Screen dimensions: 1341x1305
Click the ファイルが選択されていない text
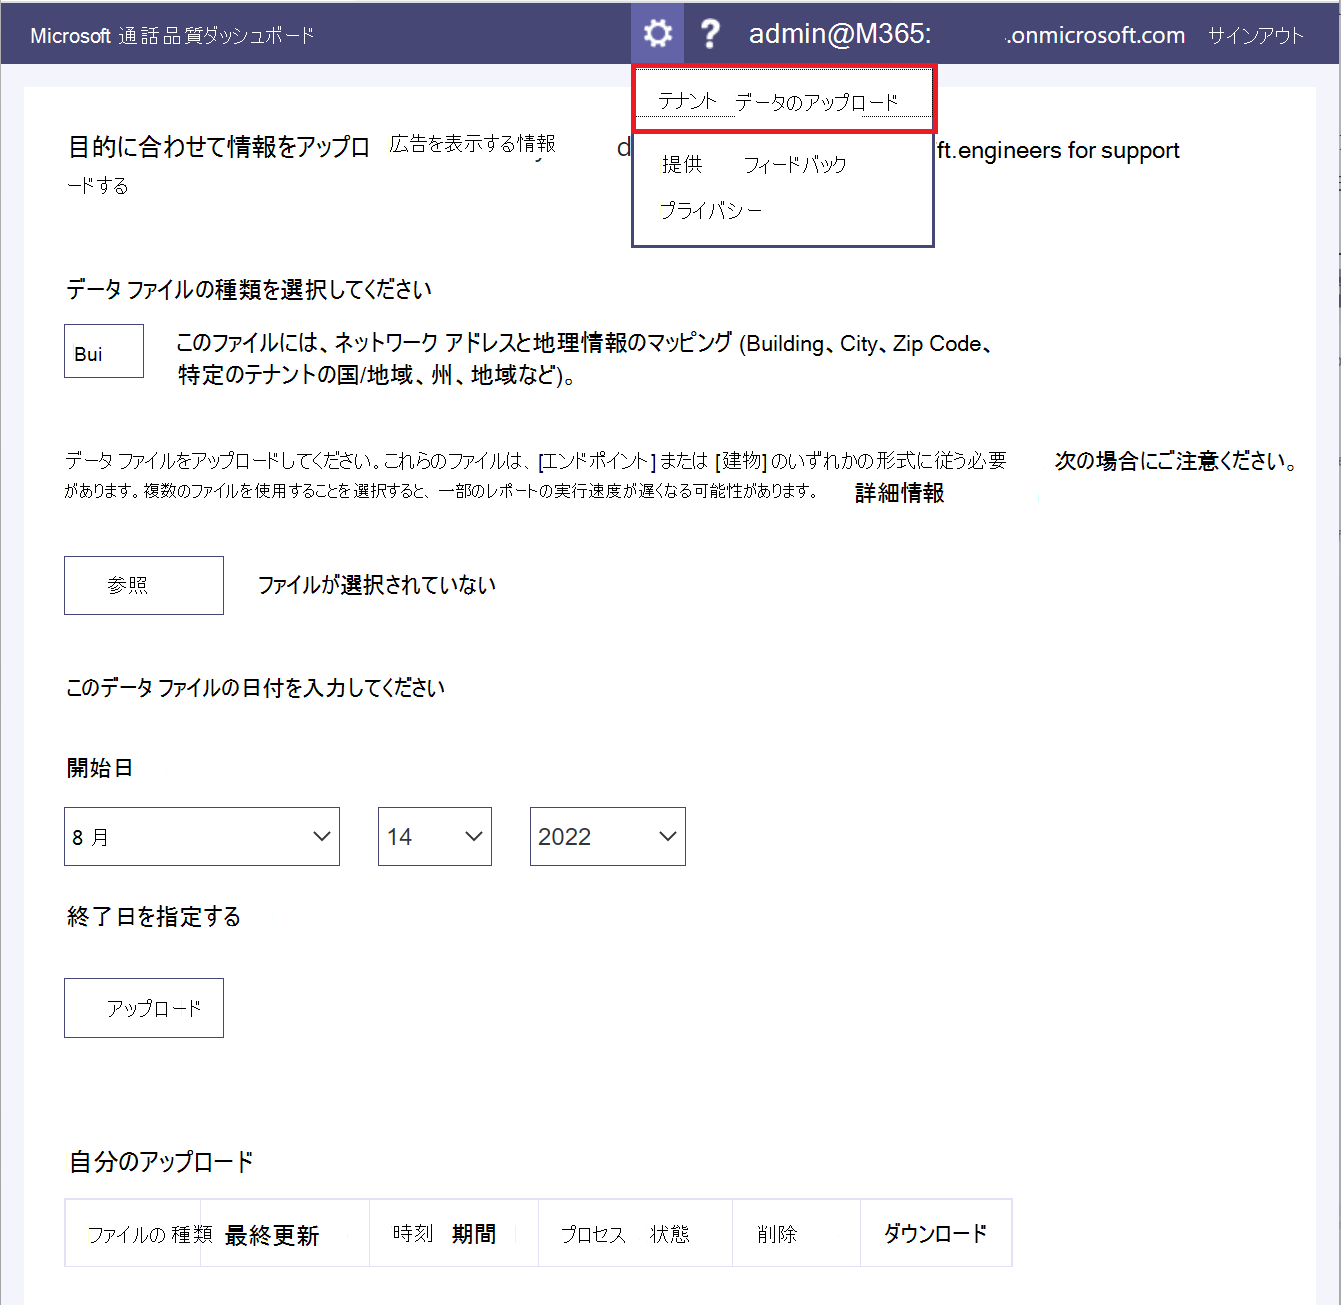click(x=377, y=585)
